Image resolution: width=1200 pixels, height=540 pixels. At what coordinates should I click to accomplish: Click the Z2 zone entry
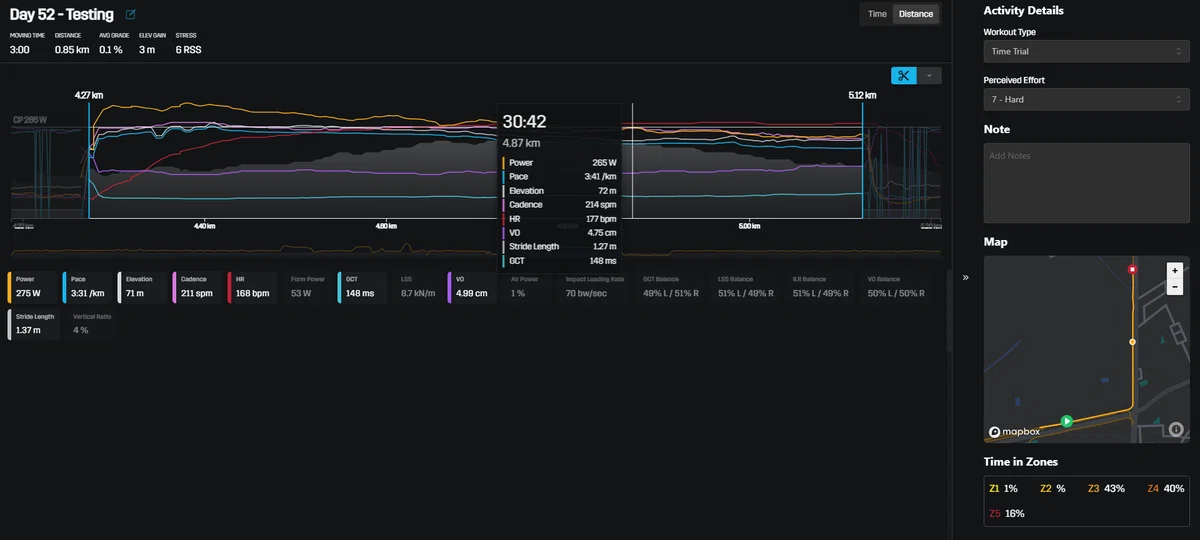point(1052,489)
